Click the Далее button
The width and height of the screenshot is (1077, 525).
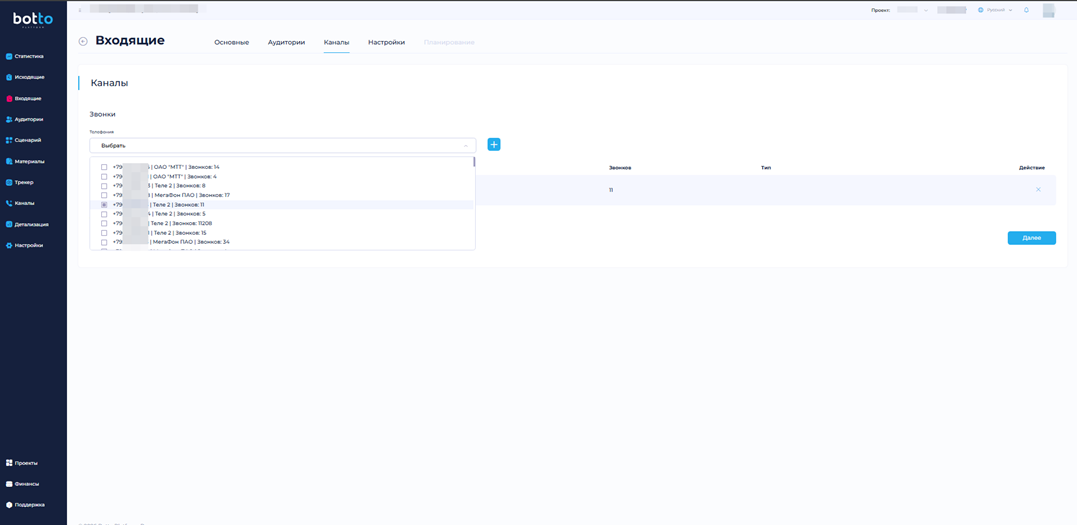[1031, 238]
